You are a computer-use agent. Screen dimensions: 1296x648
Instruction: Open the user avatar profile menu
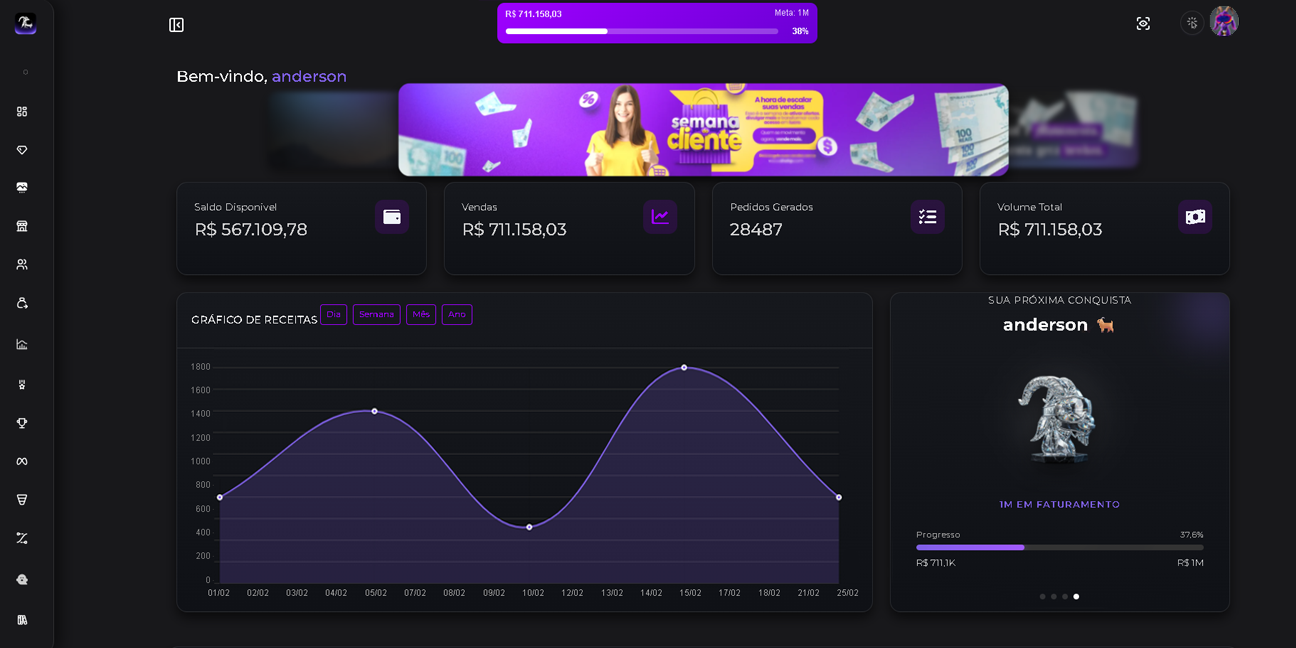click(1224, 21)
